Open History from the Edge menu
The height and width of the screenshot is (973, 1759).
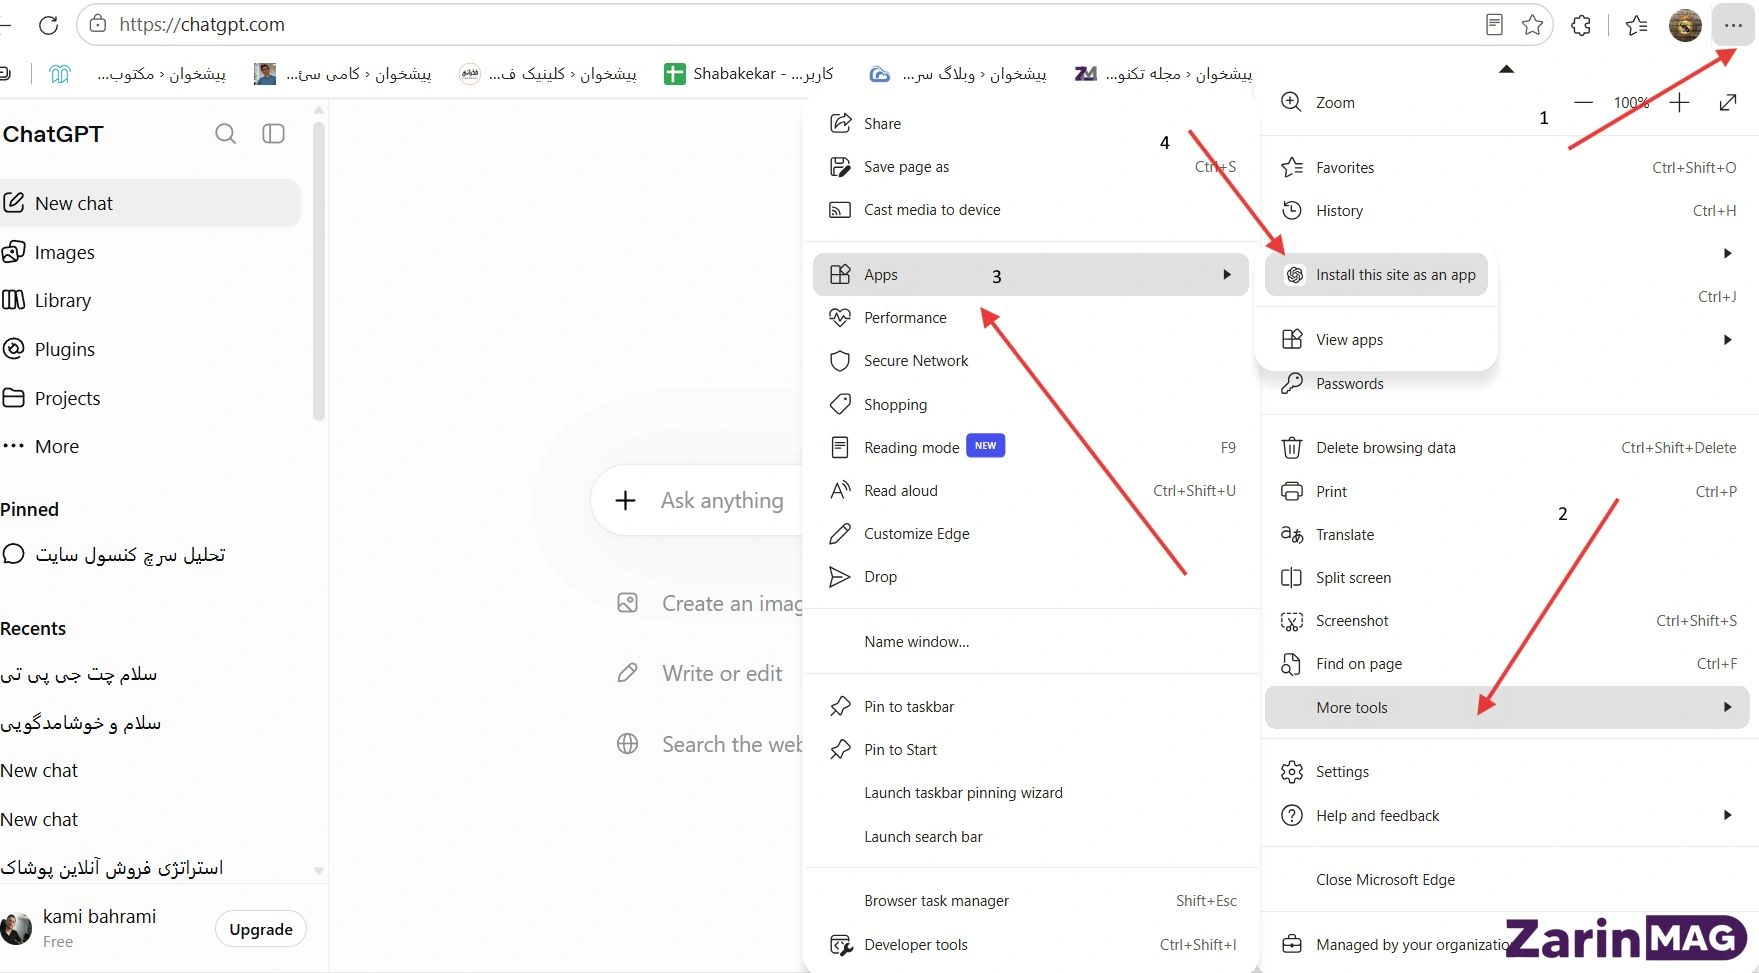[1507, 211]
